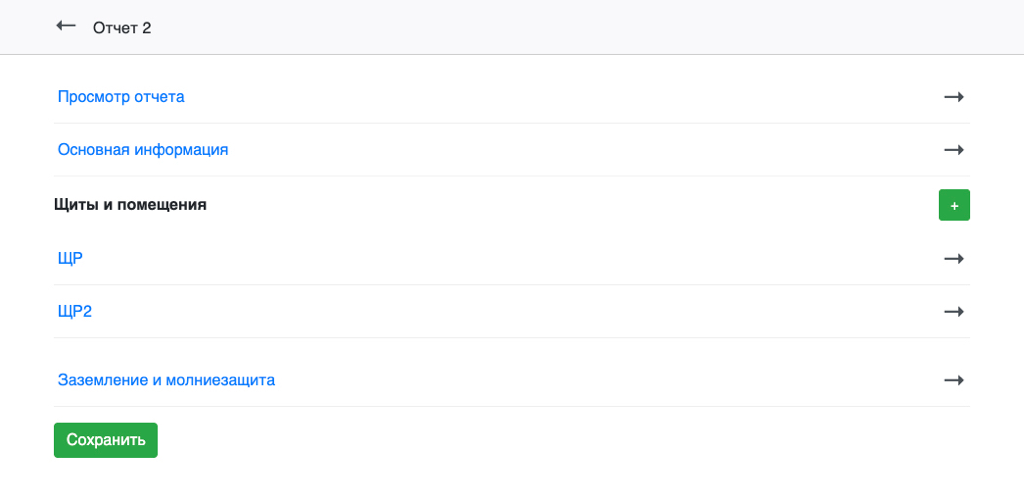1024x500 pixels.
Task: Return to the previous page from Отчет 2
Action: (x=66, y=26)
